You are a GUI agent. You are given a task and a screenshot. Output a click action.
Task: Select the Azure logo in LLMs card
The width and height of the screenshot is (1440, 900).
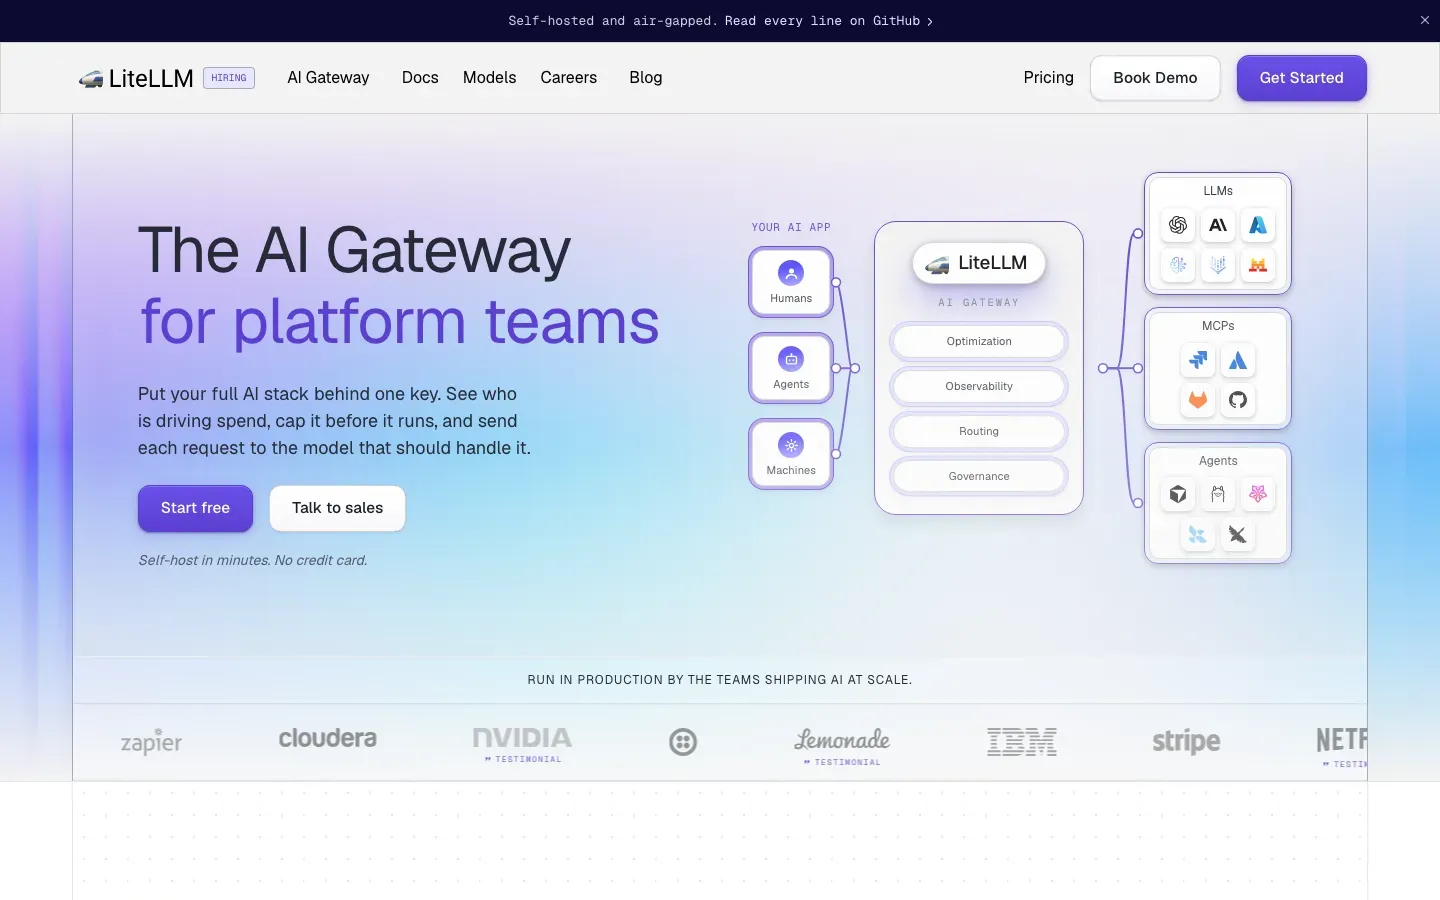[1258, 225]
